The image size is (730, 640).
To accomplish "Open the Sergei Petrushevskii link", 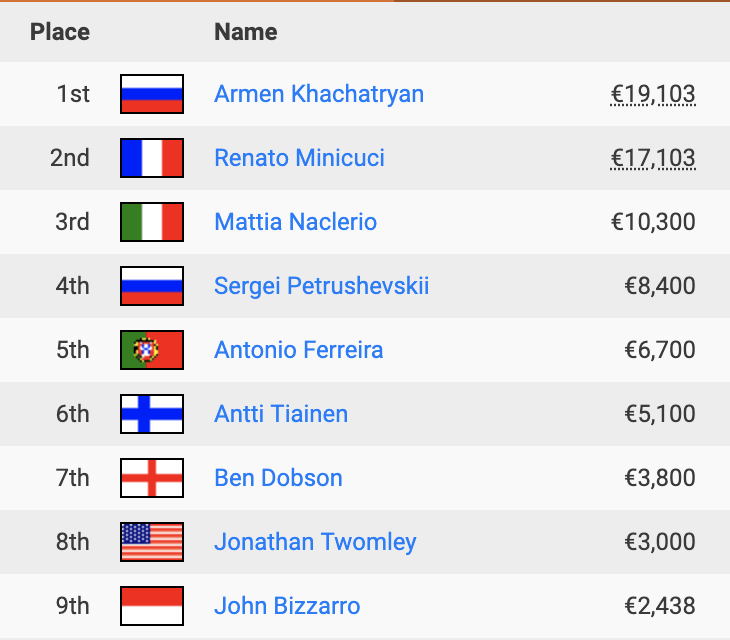I will pos(321,286).
